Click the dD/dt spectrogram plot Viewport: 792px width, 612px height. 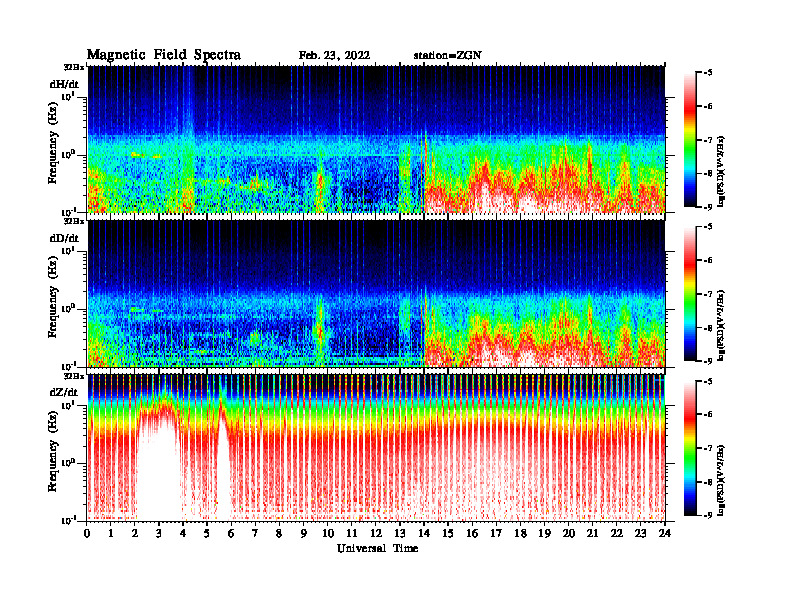[x=376, y=293]
